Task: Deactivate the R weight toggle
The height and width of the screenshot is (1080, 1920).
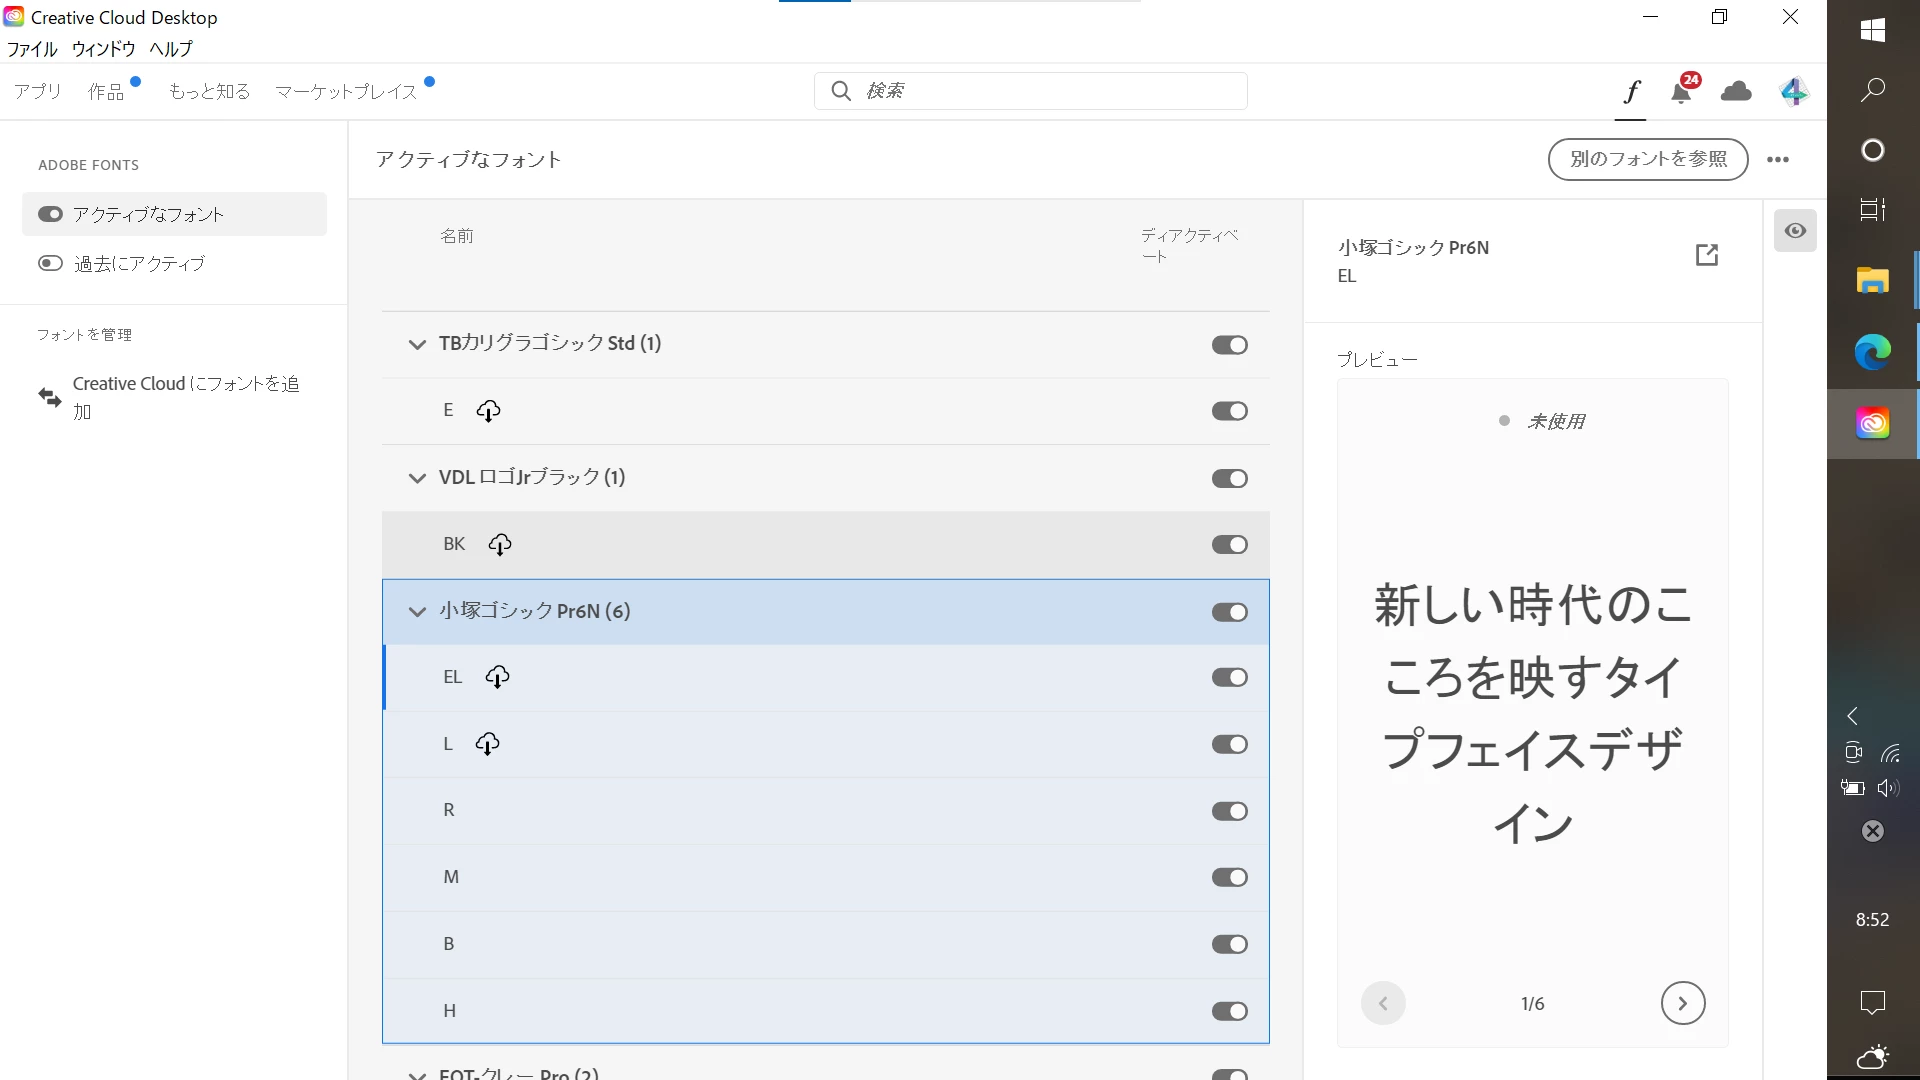Action: [1229, 811]
